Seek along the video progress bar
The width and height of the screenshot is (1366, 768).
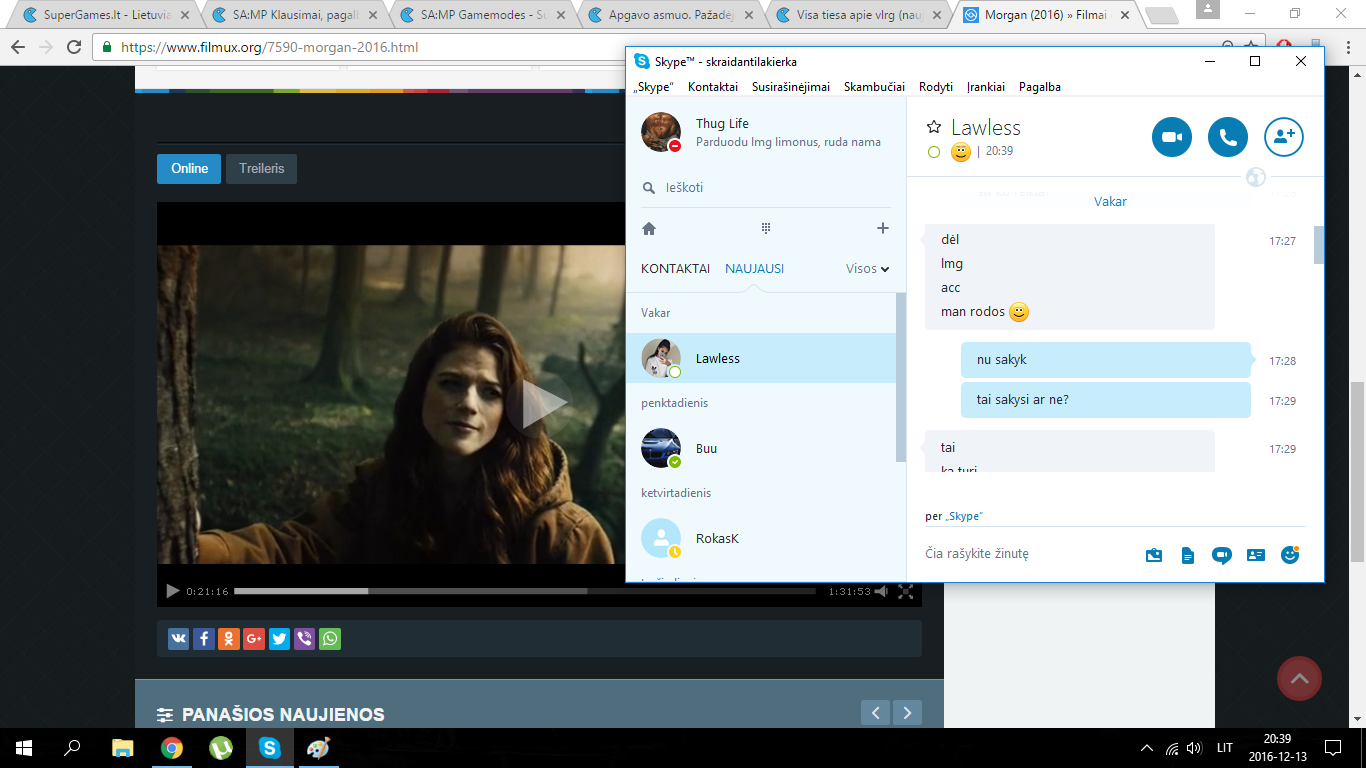coord(525,591)
